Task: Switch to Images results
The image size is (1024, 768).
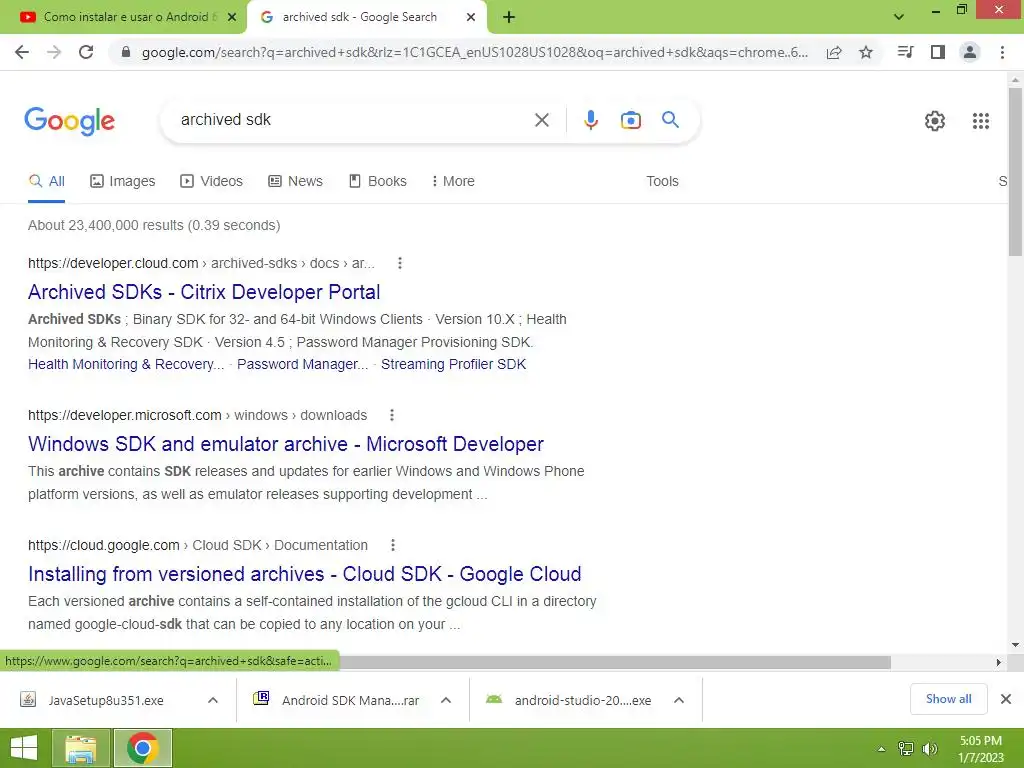Action: coord(123,182)
